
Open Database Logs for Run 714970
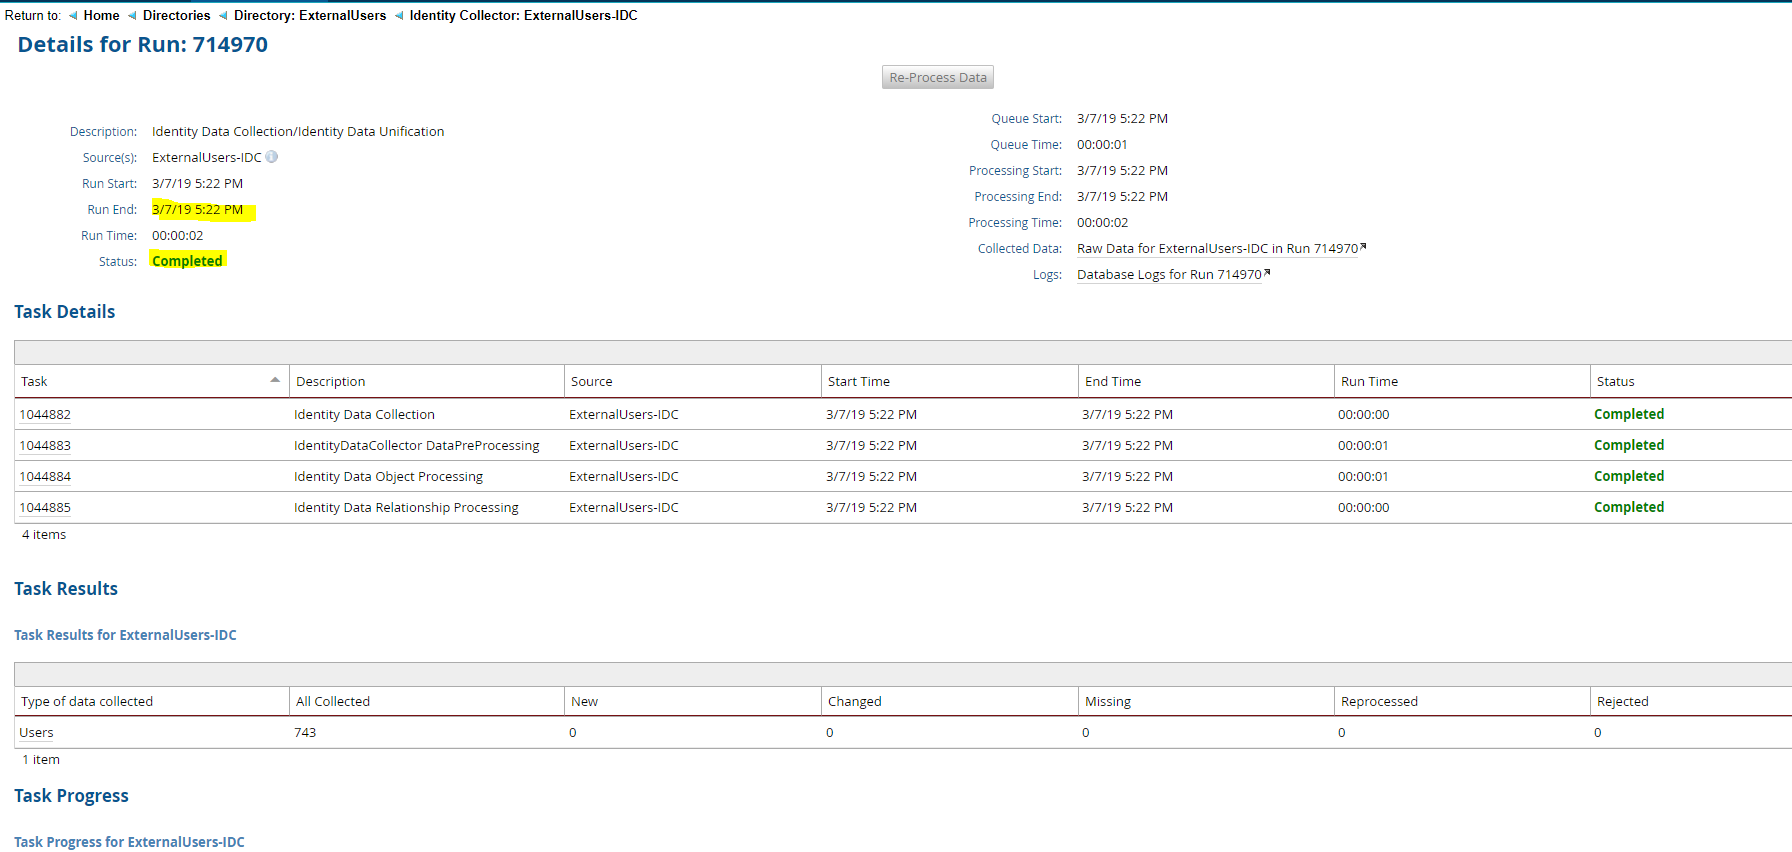click(1169, 275)
